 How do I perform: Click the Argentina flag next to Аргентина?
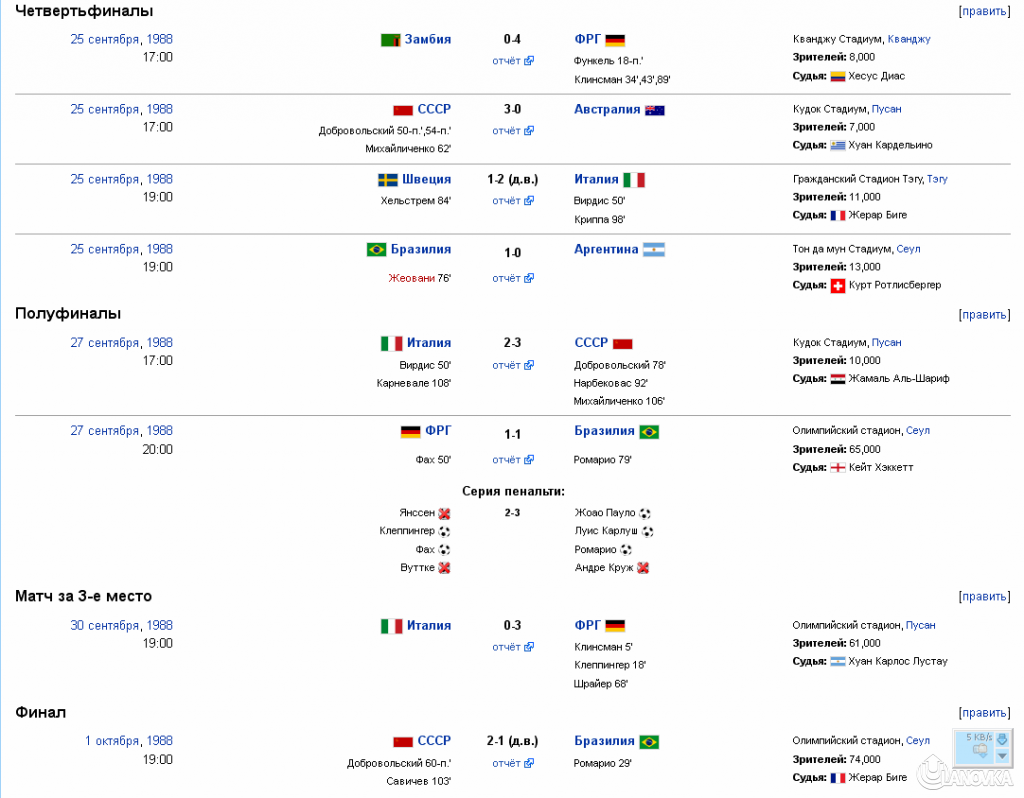pyautogui.click(x=654, y=250)
